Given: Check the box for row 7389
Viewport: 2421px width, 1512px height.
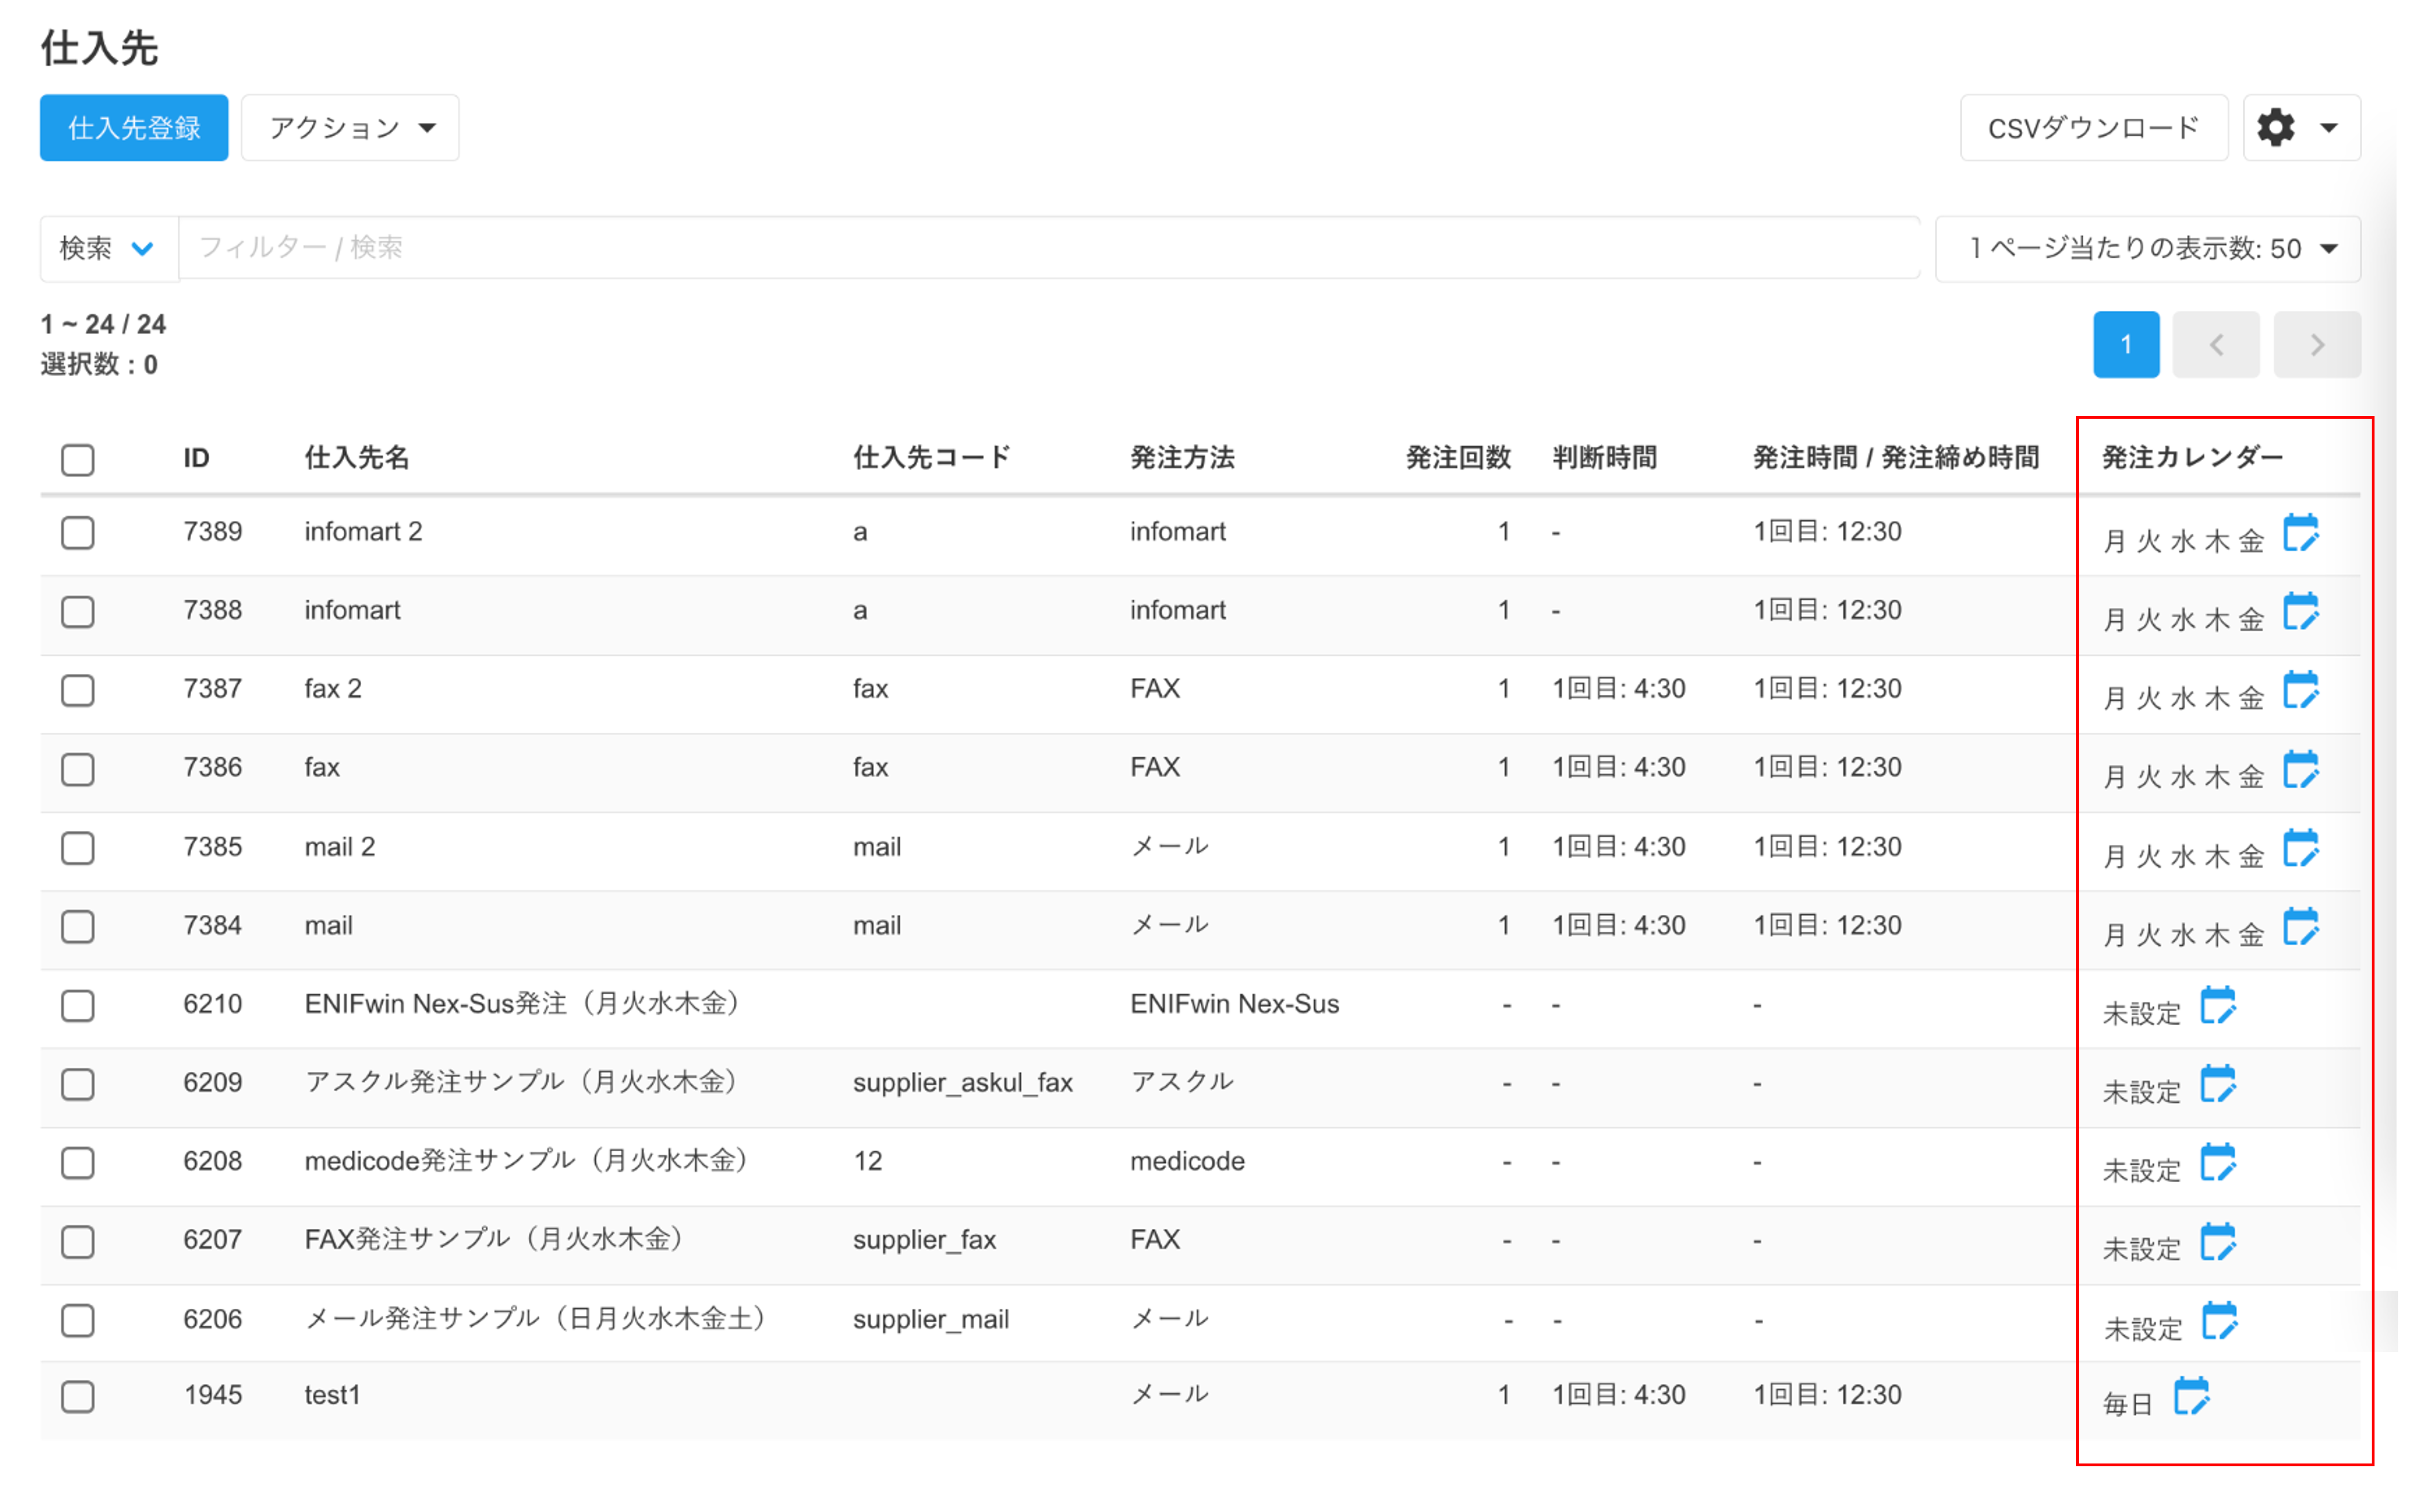Looking at the screenshot, I should coord(77,533).
